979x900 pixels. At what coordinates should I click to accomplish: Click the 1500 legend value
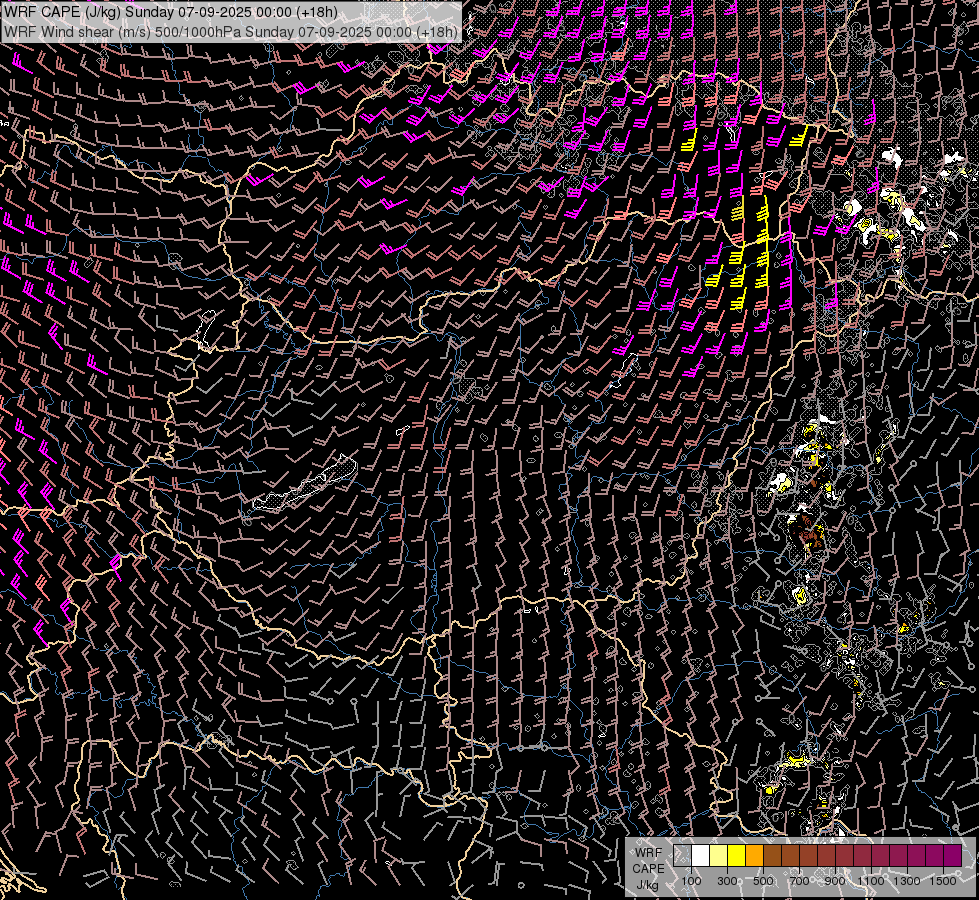coord(943,881)
